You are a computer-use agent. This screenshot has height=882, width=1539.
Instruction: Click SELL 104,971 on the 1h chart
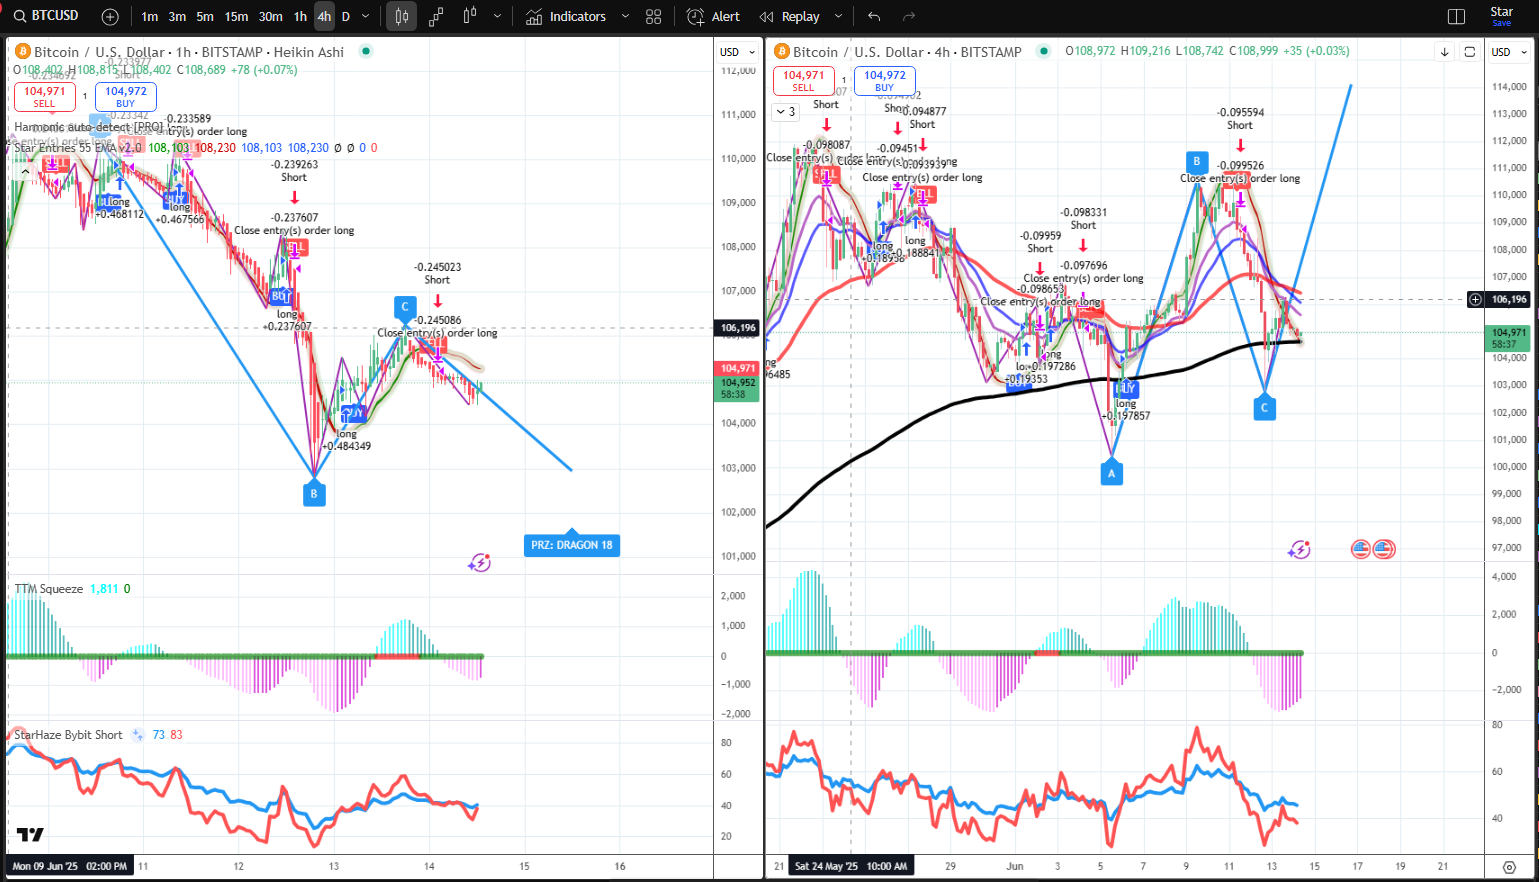pyautogui.click(x=45, y=96)
